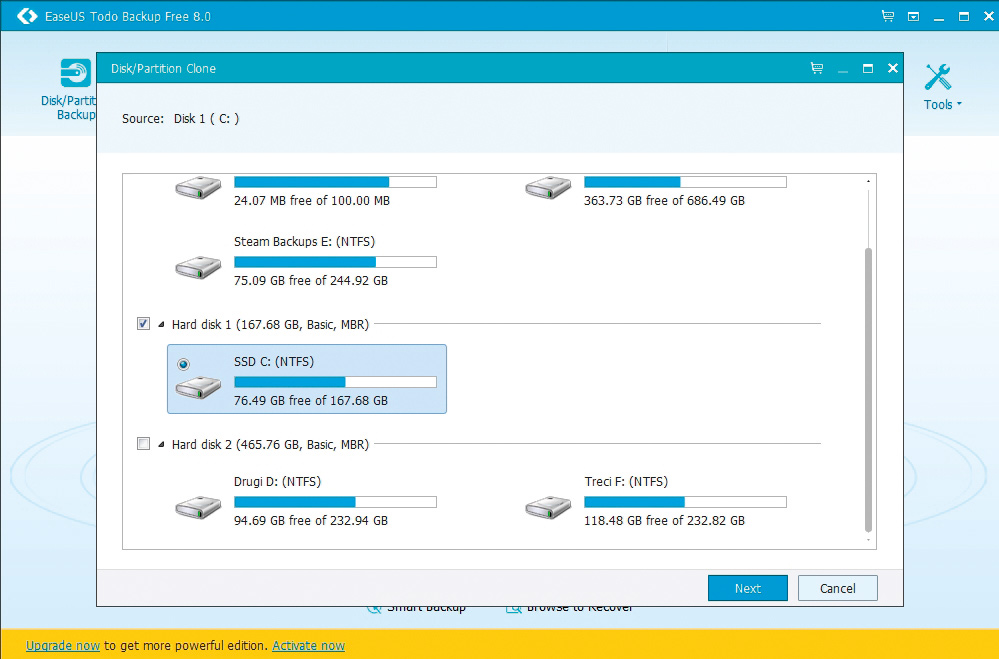Click the cart icon in the Clone dialog header
999x659 pixels.
pyautogui.click(x=817, y=68)
